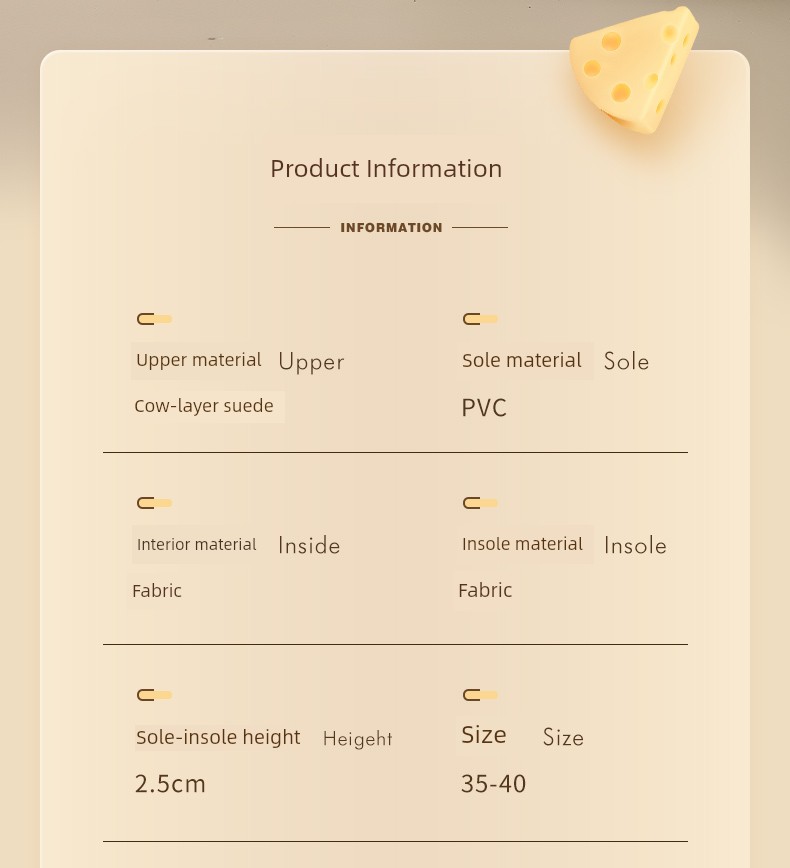
Task: Click the 2.5cm height value
Action: click(x=170, y=784)
